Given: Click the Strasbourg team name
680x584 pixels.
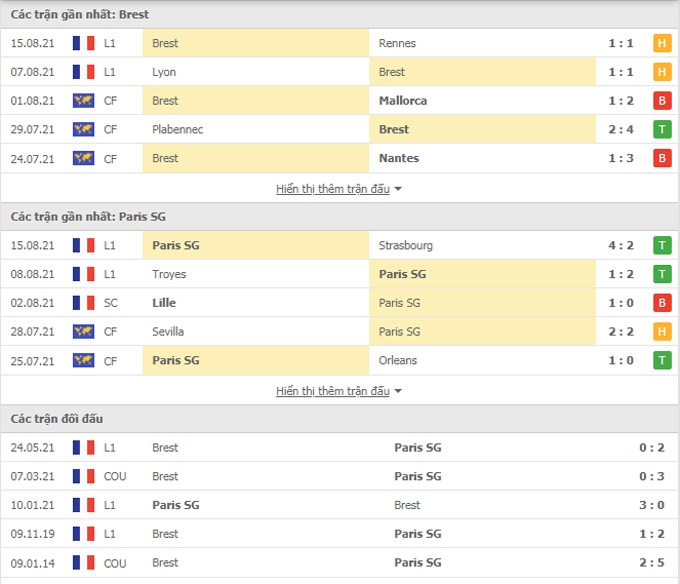Looking at the screenshot, I should tap(405, 245).
